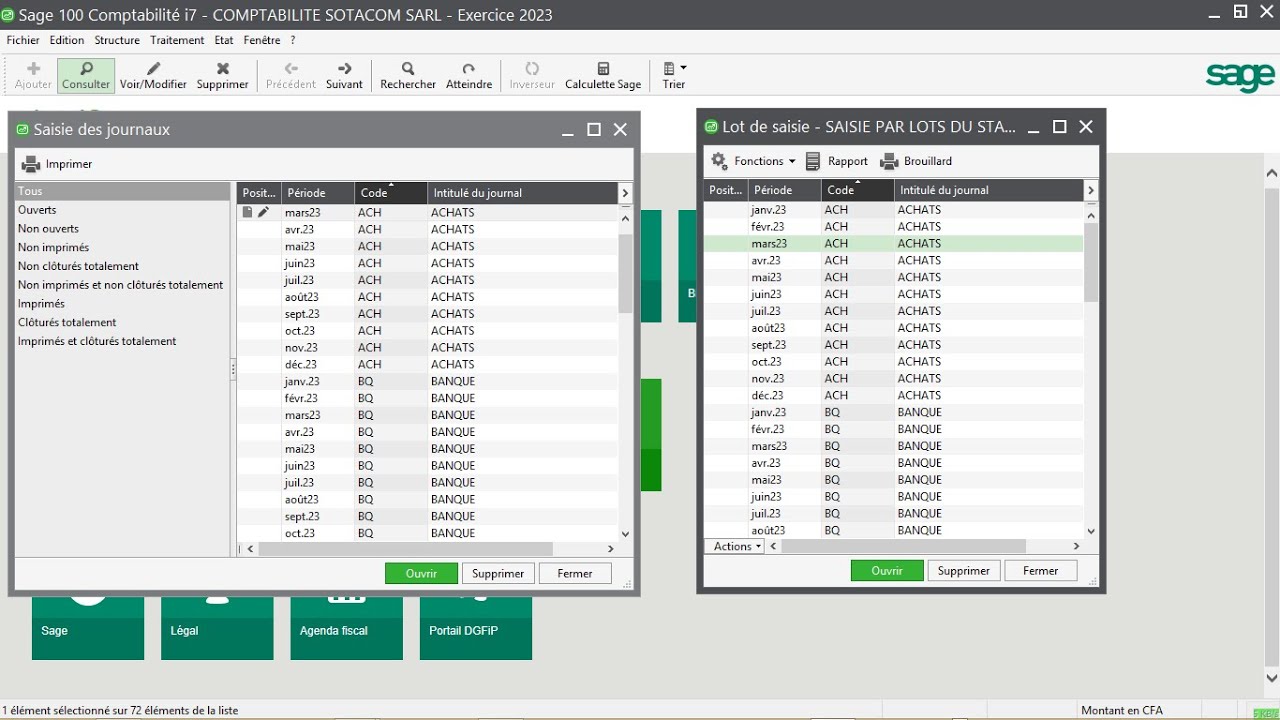Open the Etat menu
1280x720 pixels.
[x=224, y=40]
